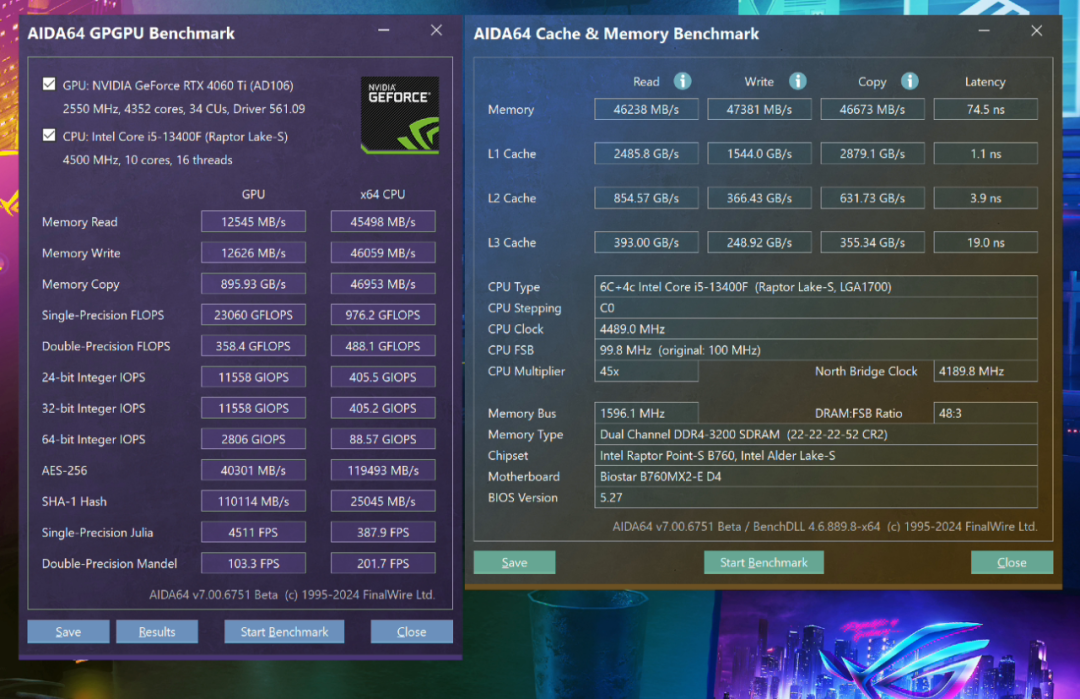Save the GPGPU Benchmark results
1080x699 pixels.
[68, 632]
